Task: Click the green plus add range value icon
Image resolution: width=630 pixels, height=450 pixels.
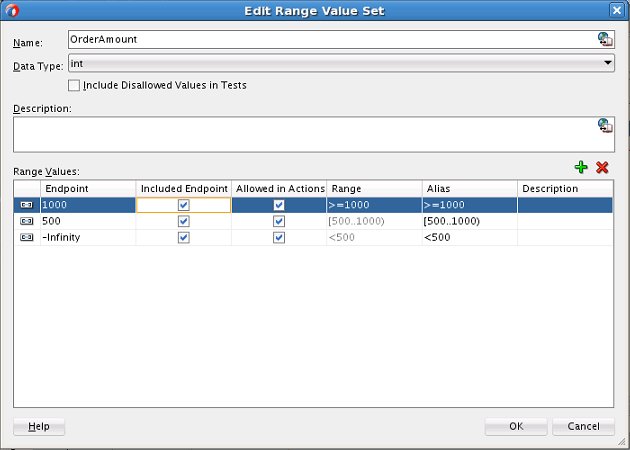Action: [x=581, y=167]
